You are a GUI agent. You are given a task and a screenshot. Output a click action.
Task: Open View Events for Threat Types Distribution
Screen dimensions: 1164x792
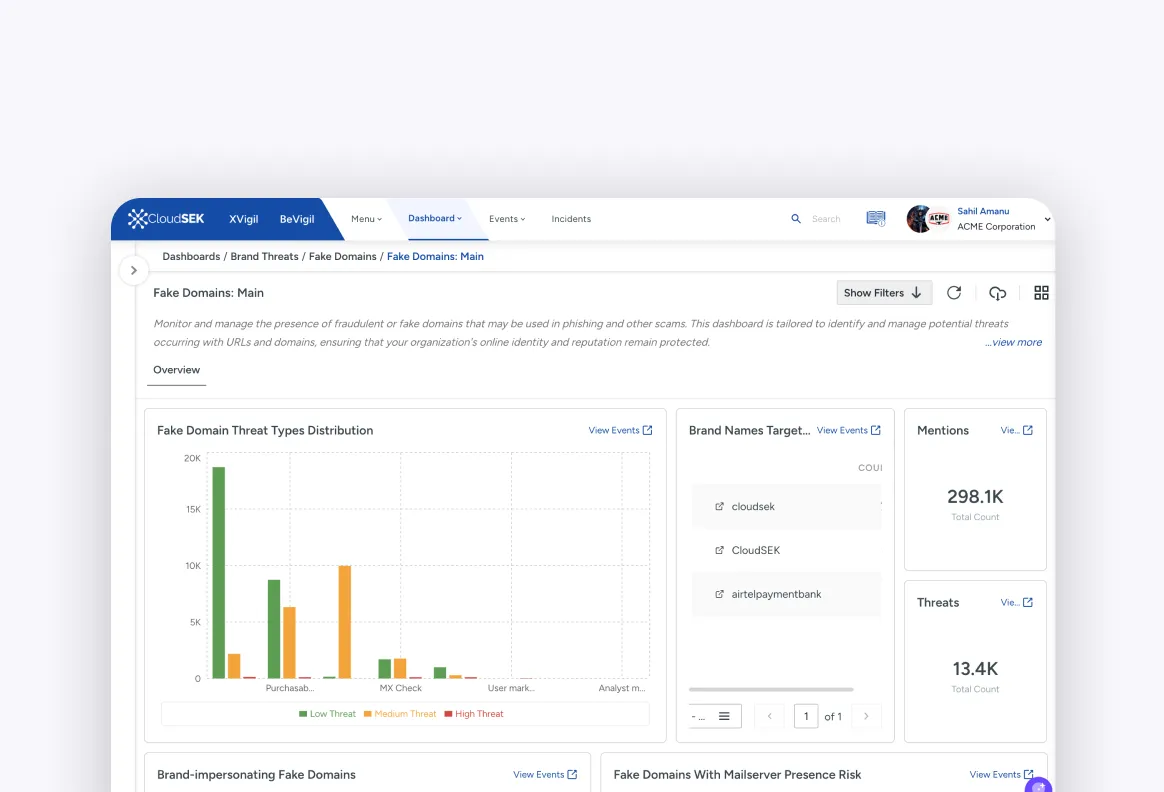pyautogui.click(x=620, y=431)
